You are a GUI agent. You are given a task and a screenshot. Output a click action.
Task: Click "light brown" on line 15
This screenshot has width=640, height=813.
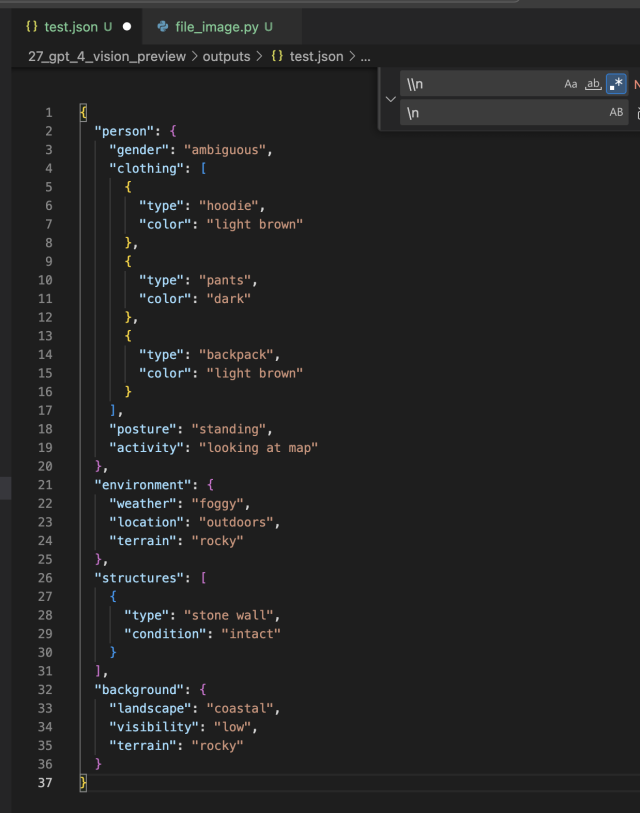(255, 373)
